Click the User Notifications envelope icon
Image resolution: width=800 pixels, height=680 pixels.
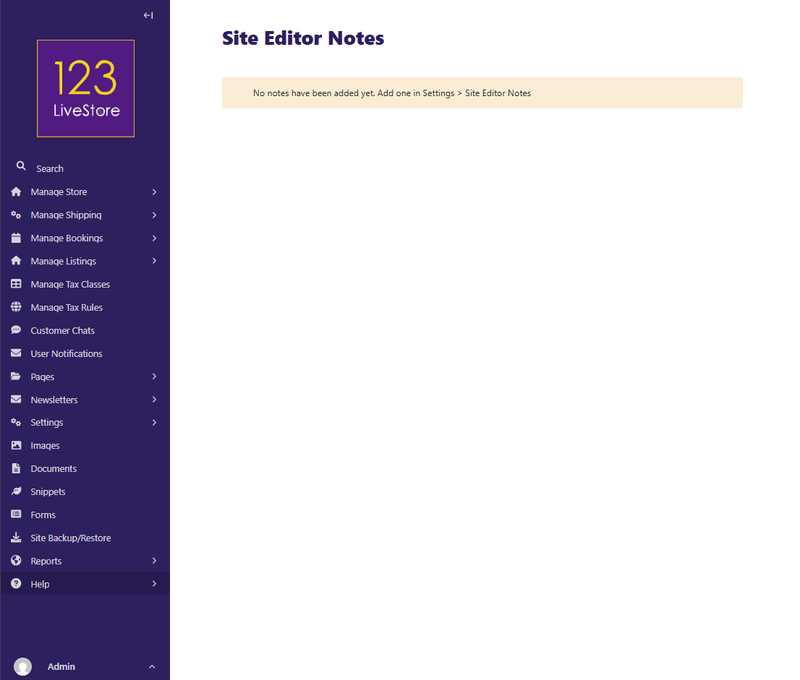point(16,353)
